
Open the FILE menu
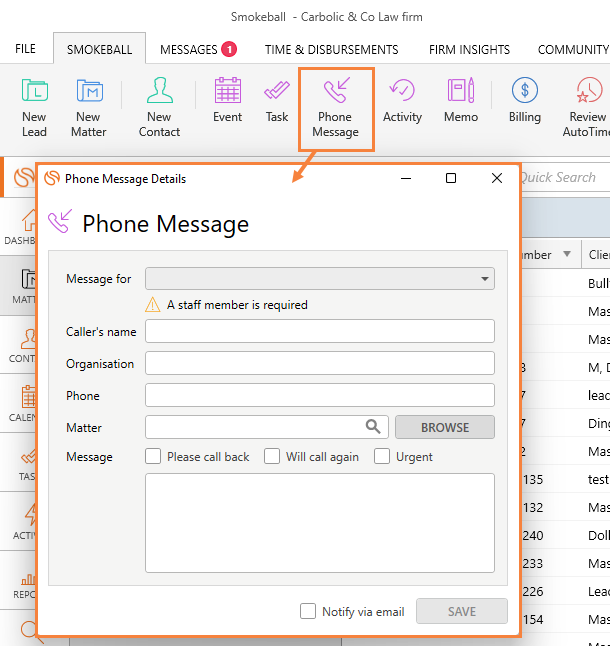point(26,49)
